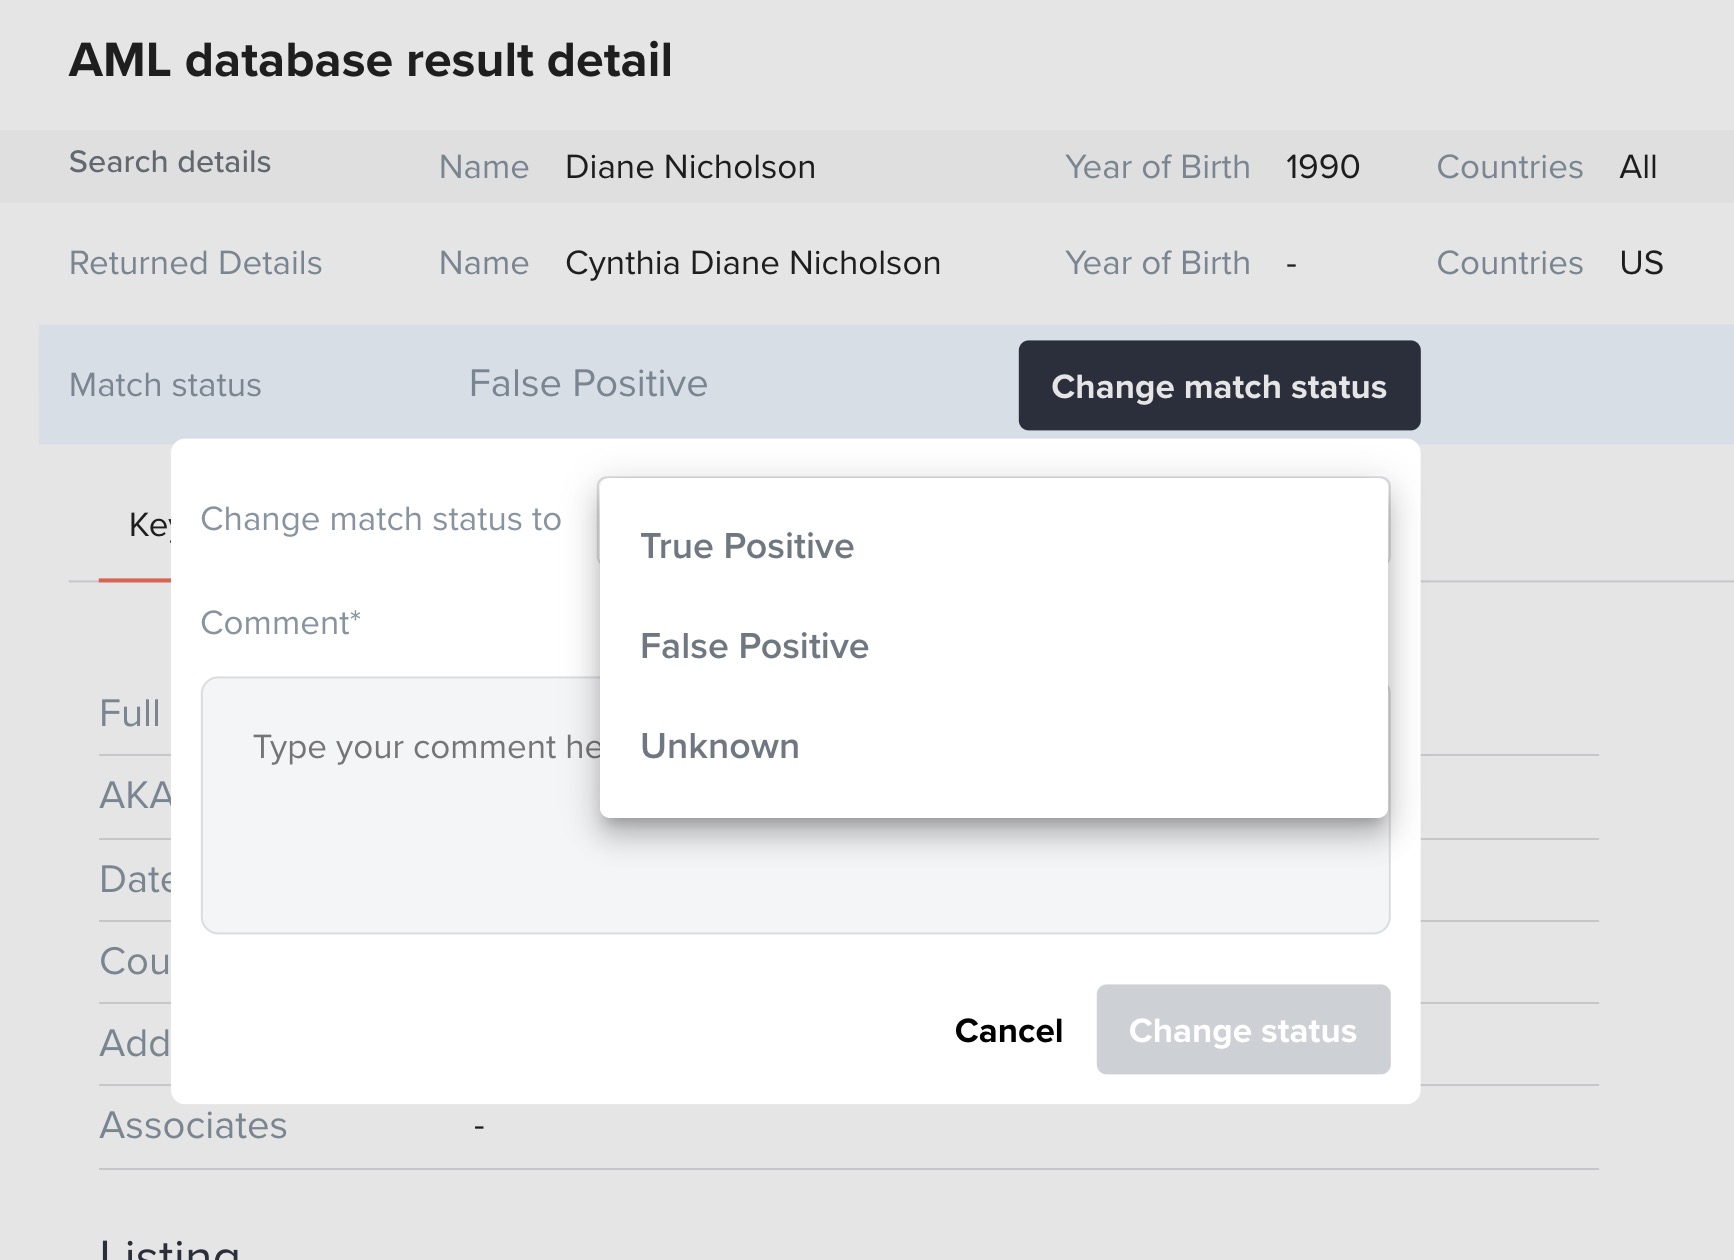
Task: Click the Countries value All
Action: [1638, 167]
